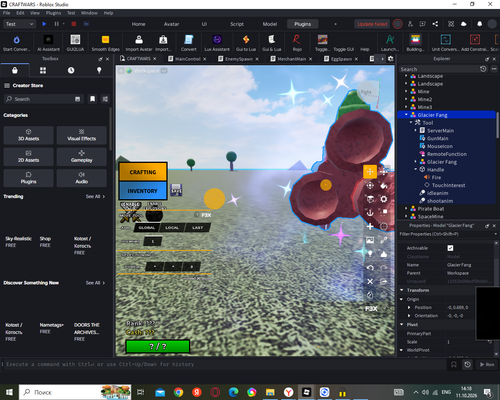Open the Script ribbon tab
Screen dimensions: 500x400
(237, 24)
